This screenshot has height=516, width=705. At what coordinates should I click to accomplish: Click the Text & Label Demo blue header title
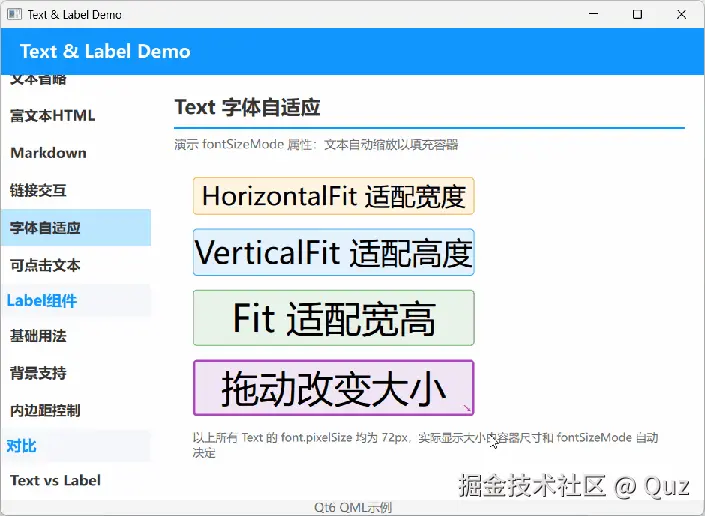[105, 51]
